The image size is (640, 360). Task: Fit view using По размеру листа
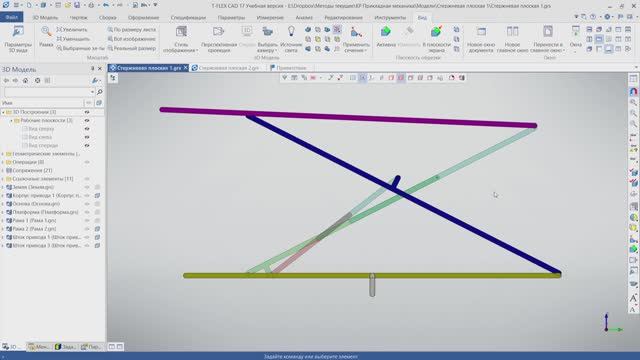(131, 29)
